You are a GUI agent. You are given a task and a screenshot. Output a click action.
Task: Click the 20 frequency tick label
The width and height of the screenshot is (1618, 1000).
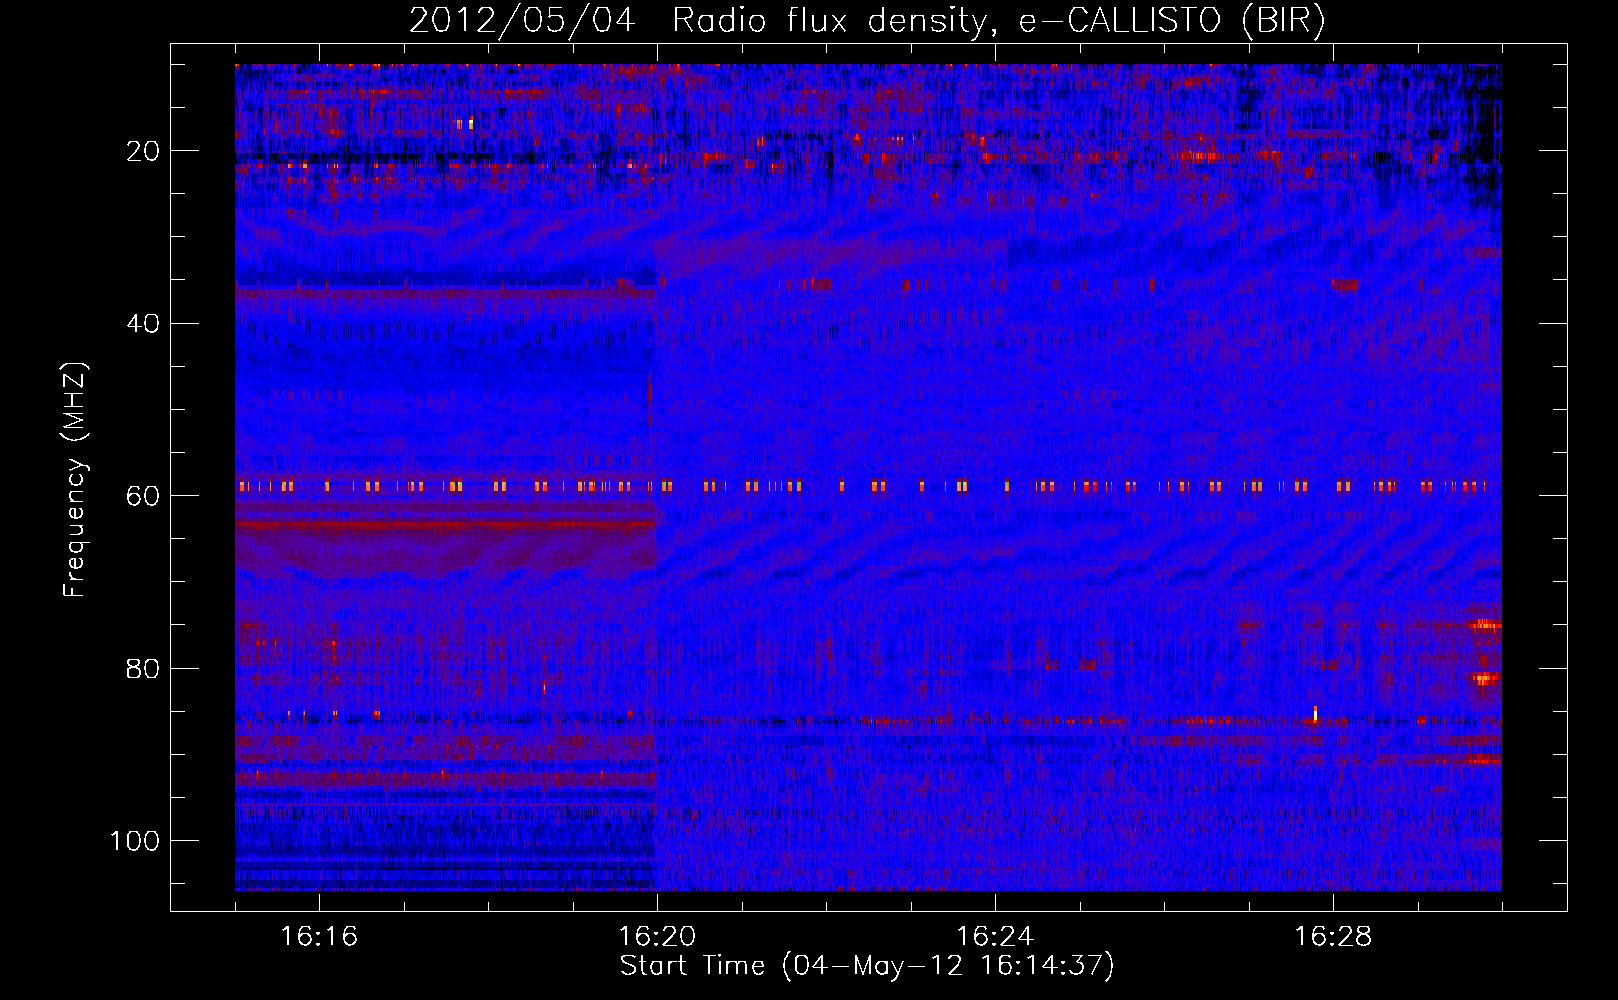coord(143,151)
